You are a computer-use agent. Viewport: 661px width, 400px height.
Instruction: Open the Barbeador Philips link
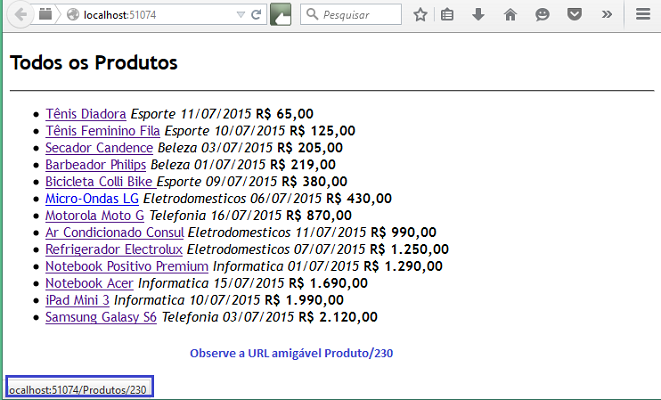96,164
